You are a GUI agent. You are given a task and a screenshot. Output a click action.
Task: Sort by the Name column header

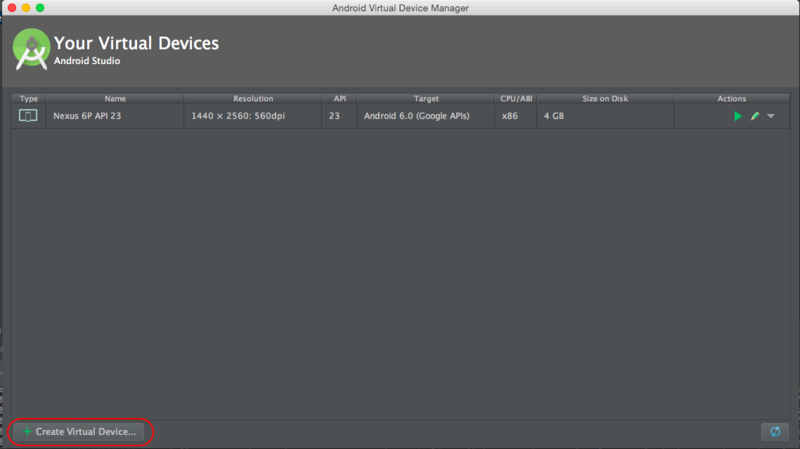click(x=115, y=98)
